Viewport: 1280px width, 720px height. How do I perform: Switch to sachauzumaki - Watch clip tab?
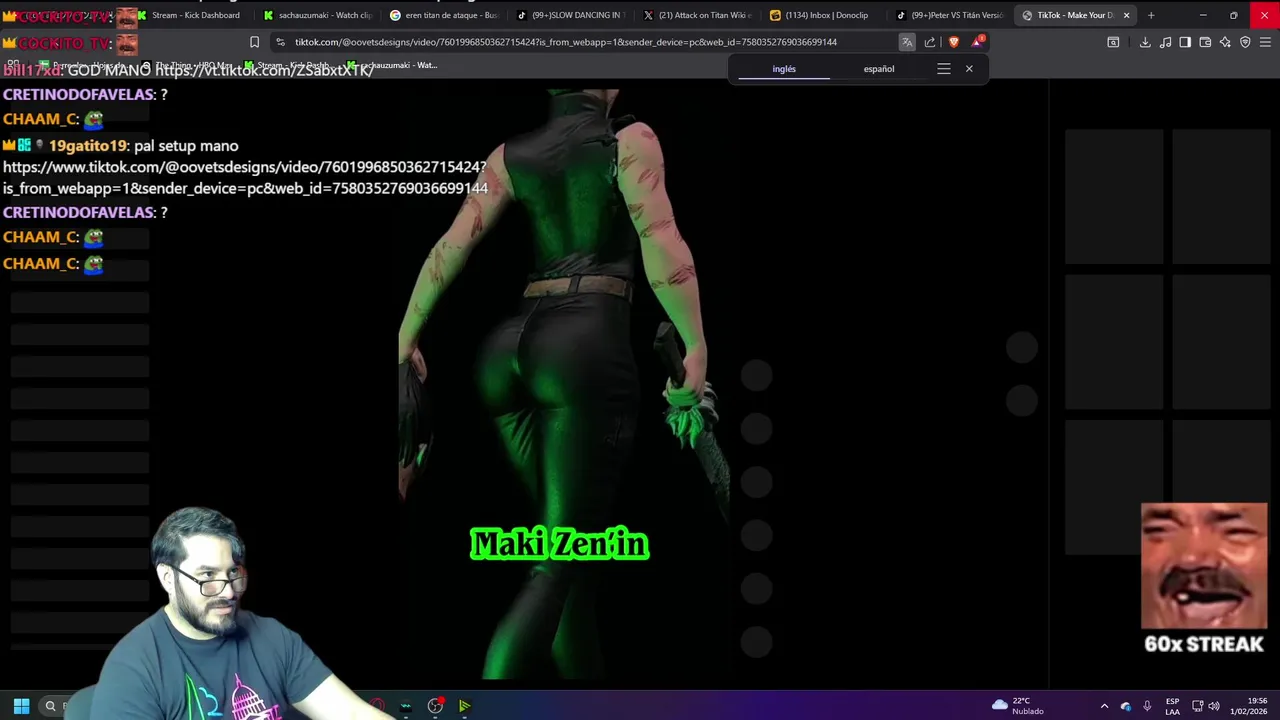pos(318,15)
